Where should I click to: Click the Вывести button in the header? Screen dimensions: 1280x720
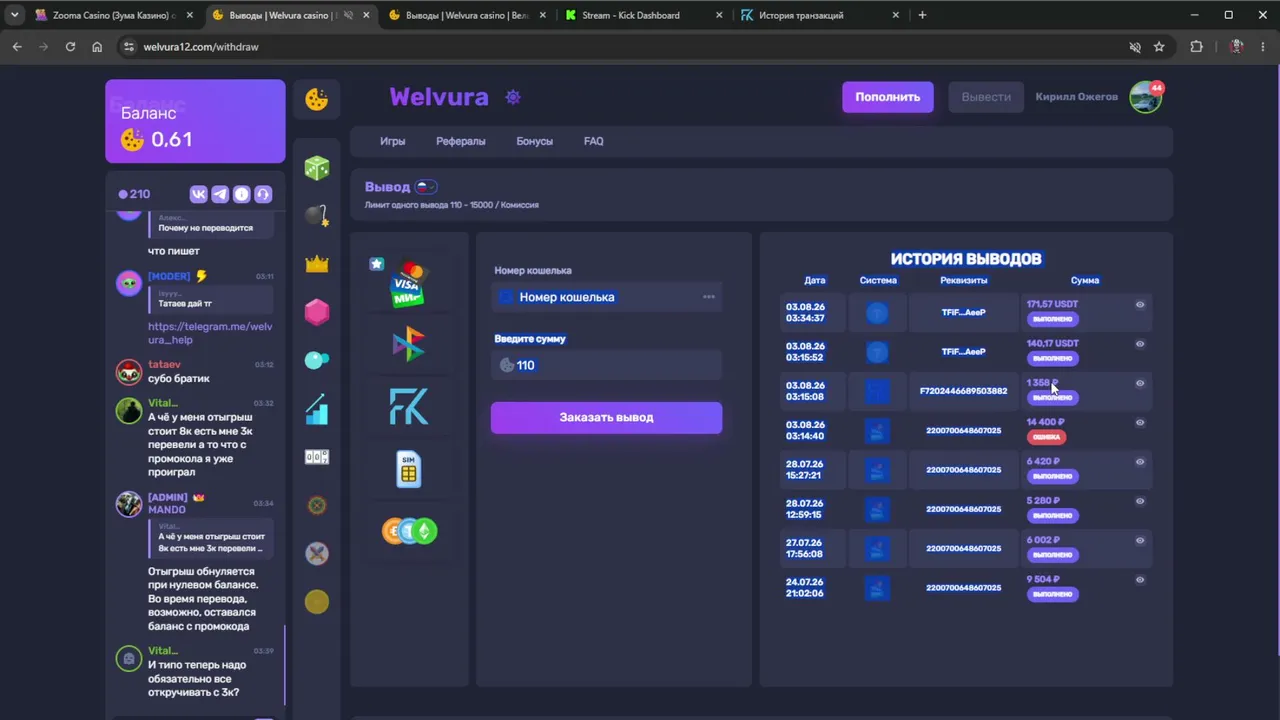pos(986,97)
